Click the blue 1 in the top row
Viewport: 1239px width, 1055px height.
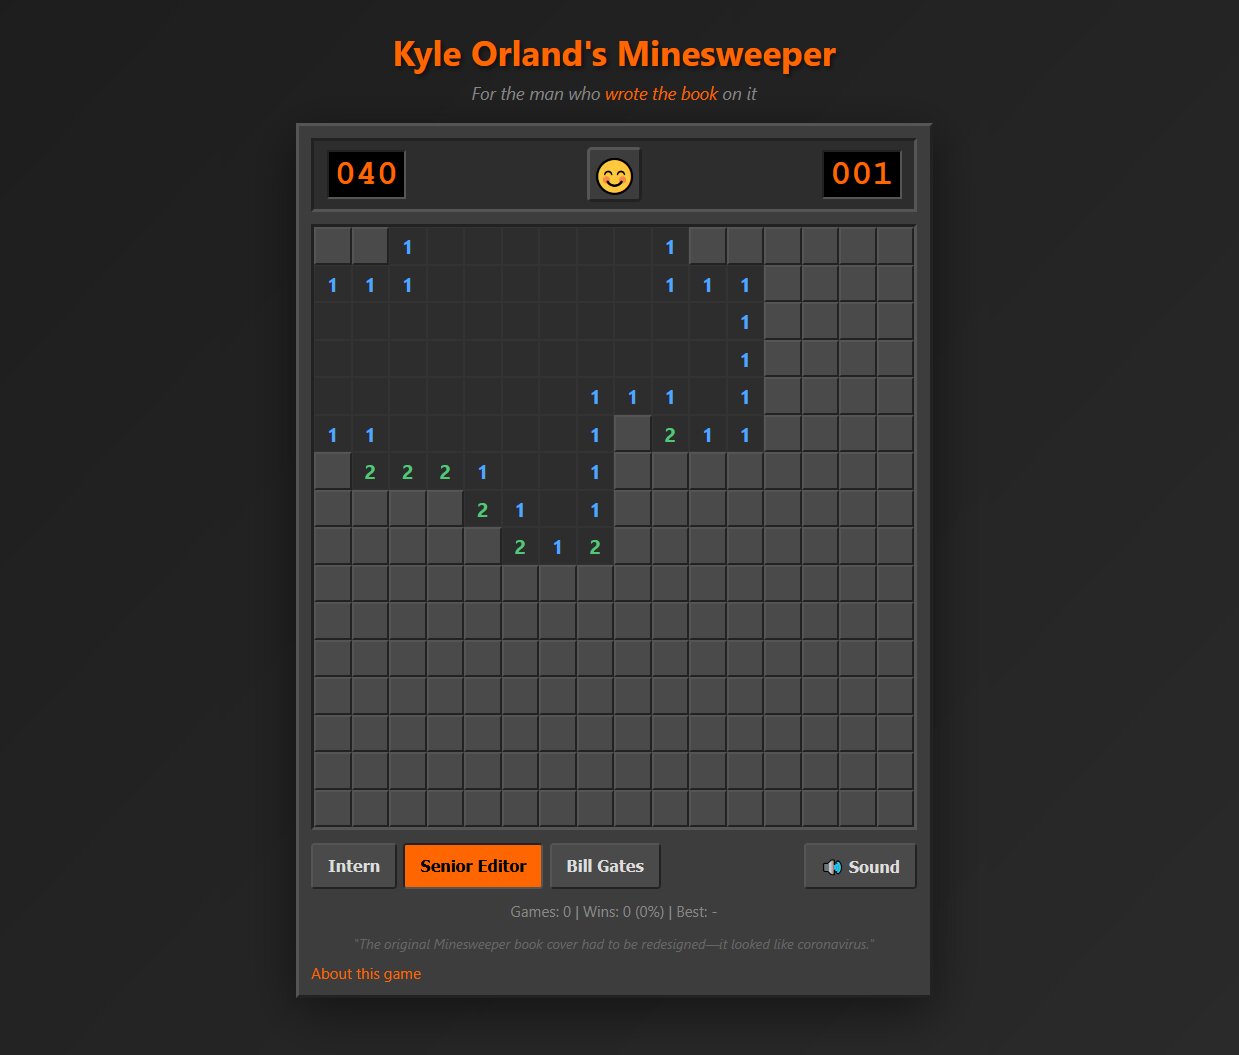pos(407,246)
